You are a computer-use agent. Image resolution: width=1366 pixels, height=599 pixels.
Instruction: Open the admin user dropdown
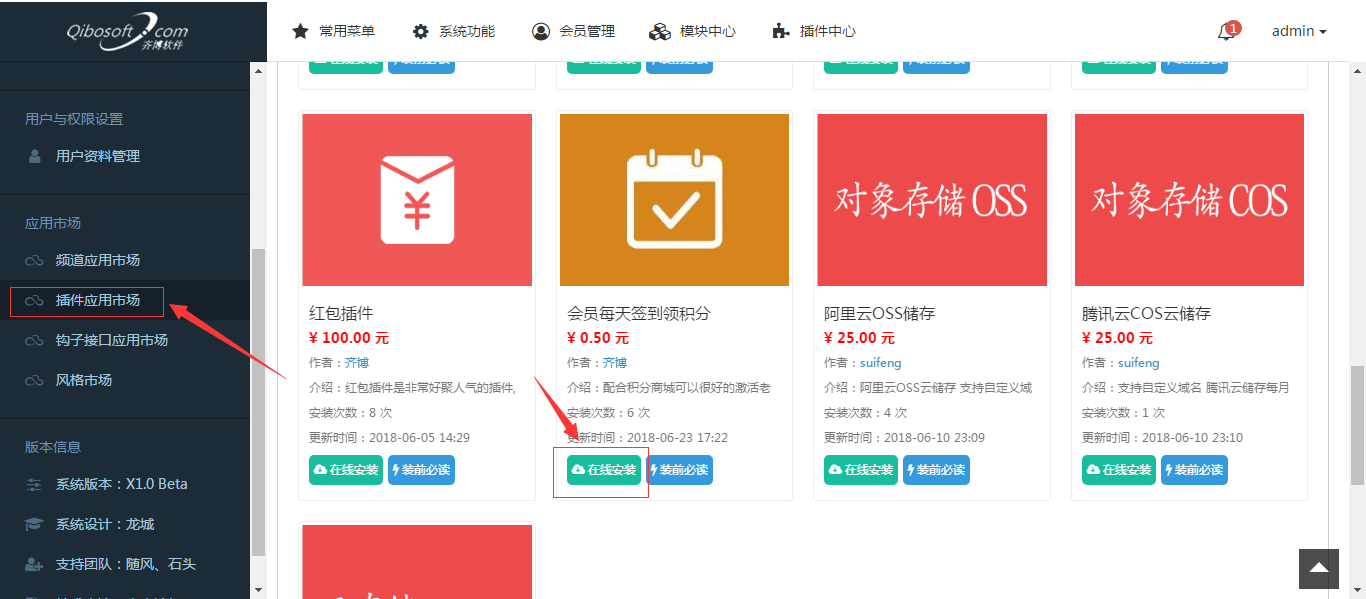1298,31
